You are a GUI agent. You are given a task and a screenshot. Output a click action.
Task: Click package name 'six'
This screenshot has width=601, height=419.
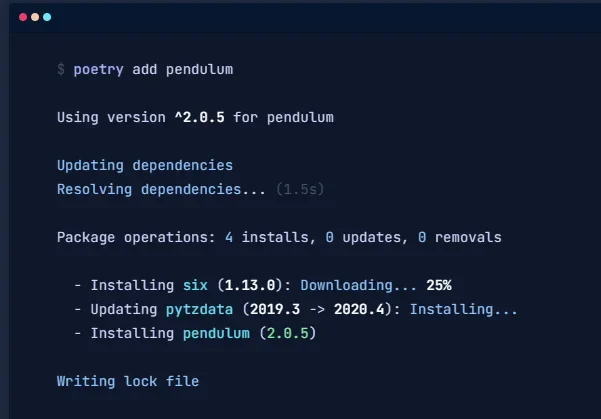point(195,285)
